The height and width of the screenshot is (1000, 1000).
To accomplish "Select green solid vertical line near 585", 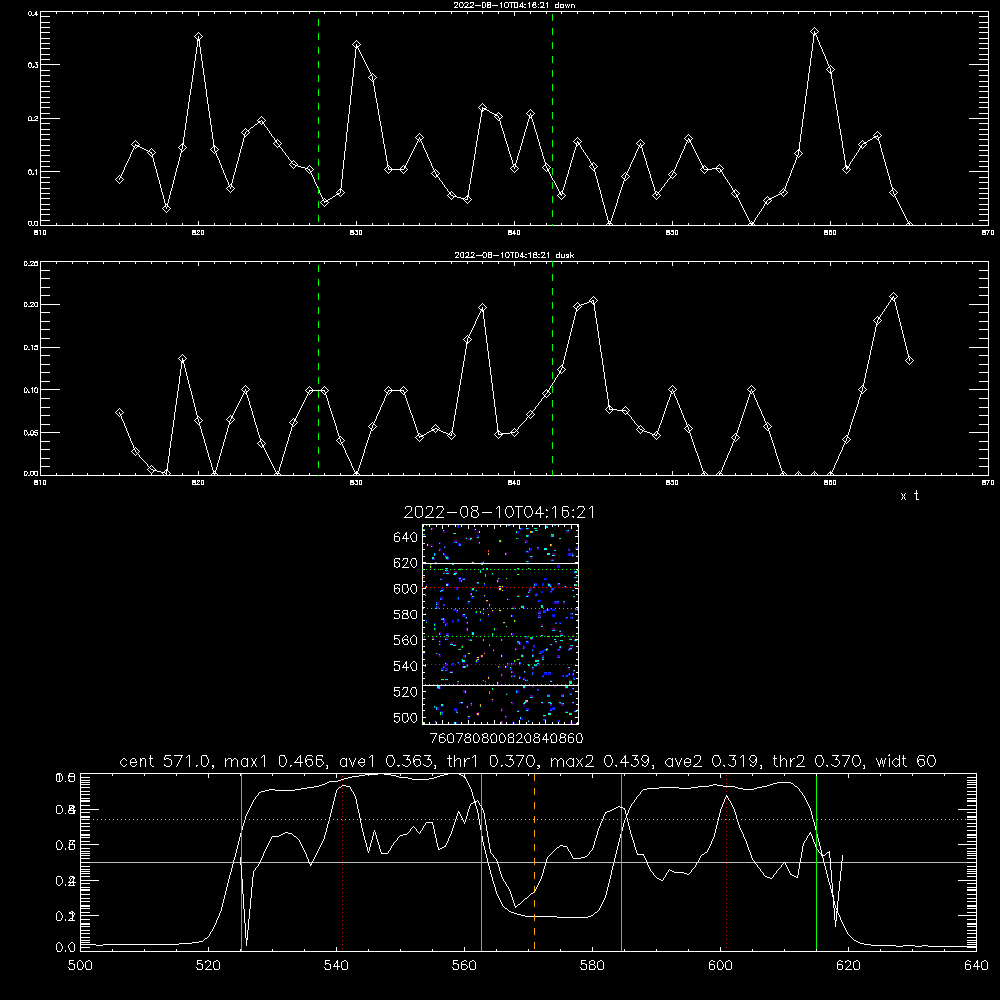I will 621,862.
